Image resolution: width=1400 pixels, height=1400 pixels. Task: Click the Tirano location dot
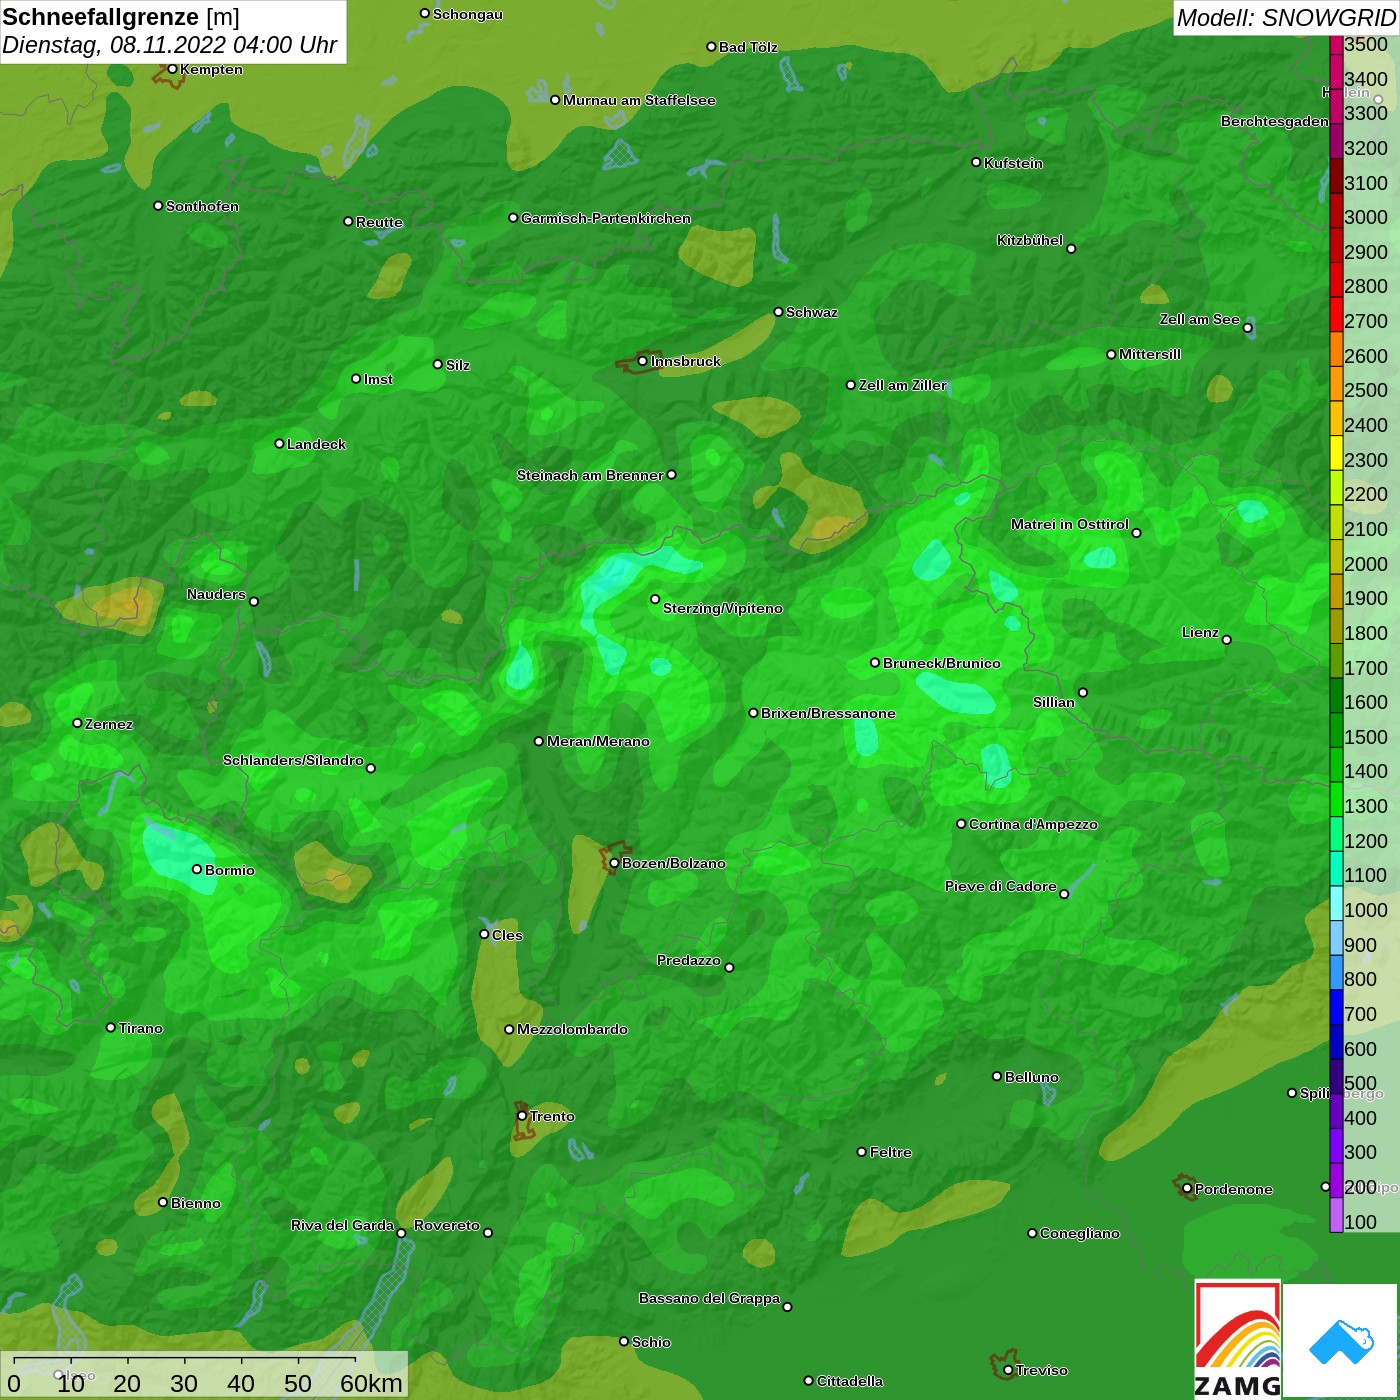pos(111,1027)
